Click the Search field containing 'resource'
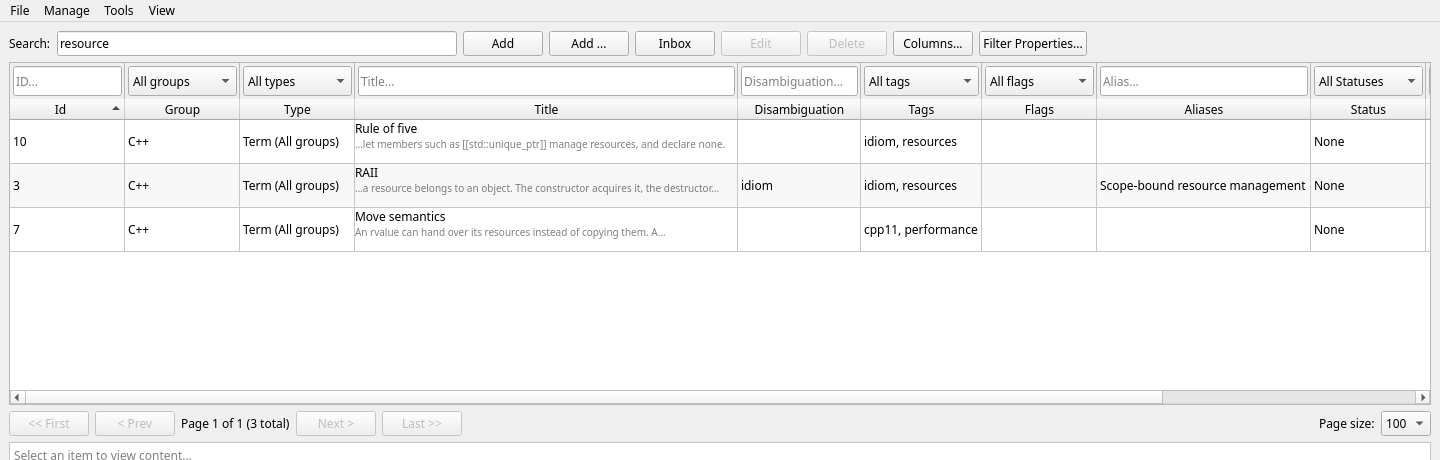 [257, 43]
